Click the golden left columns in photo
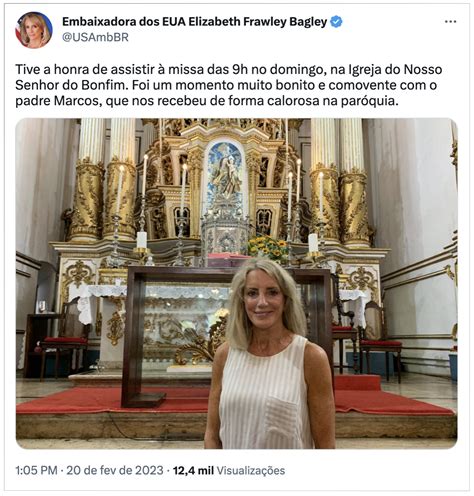This screenshot has height=496, width=474. 103,180
